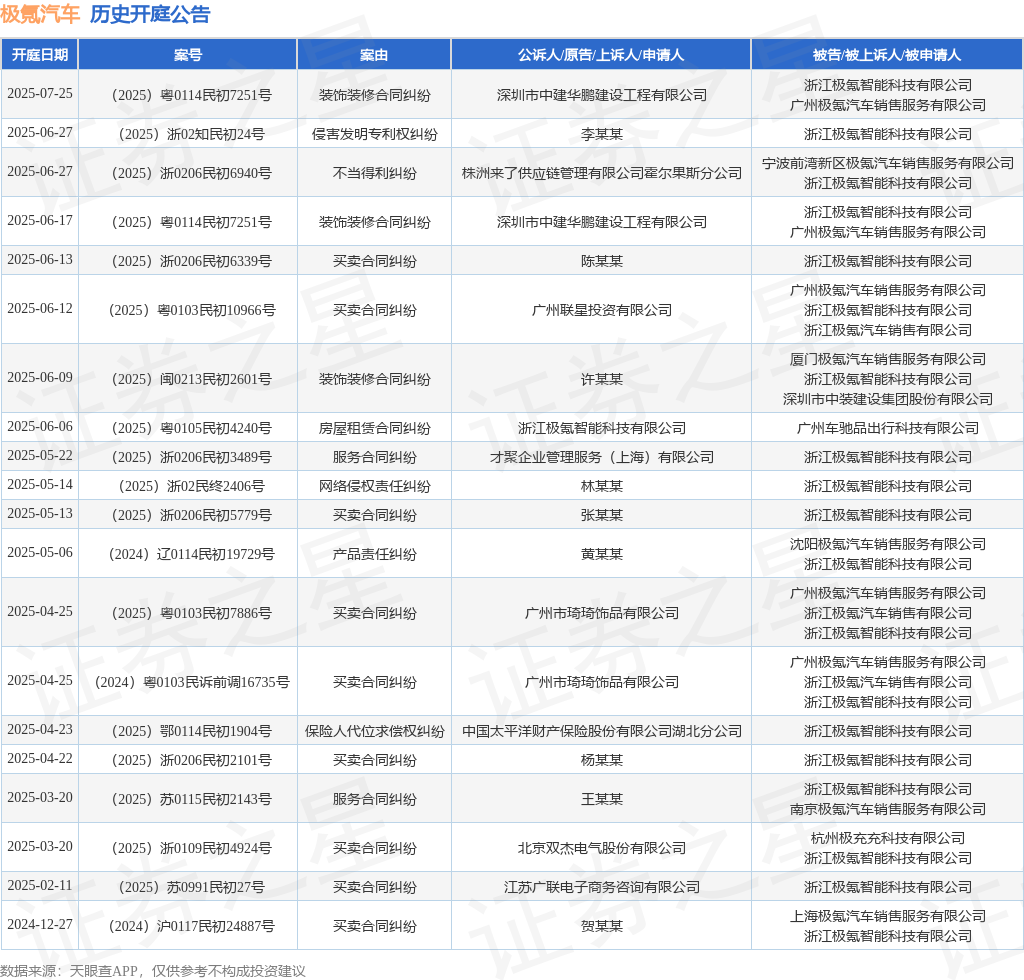Click case number (2025)苏0115民初2143号

191,799
